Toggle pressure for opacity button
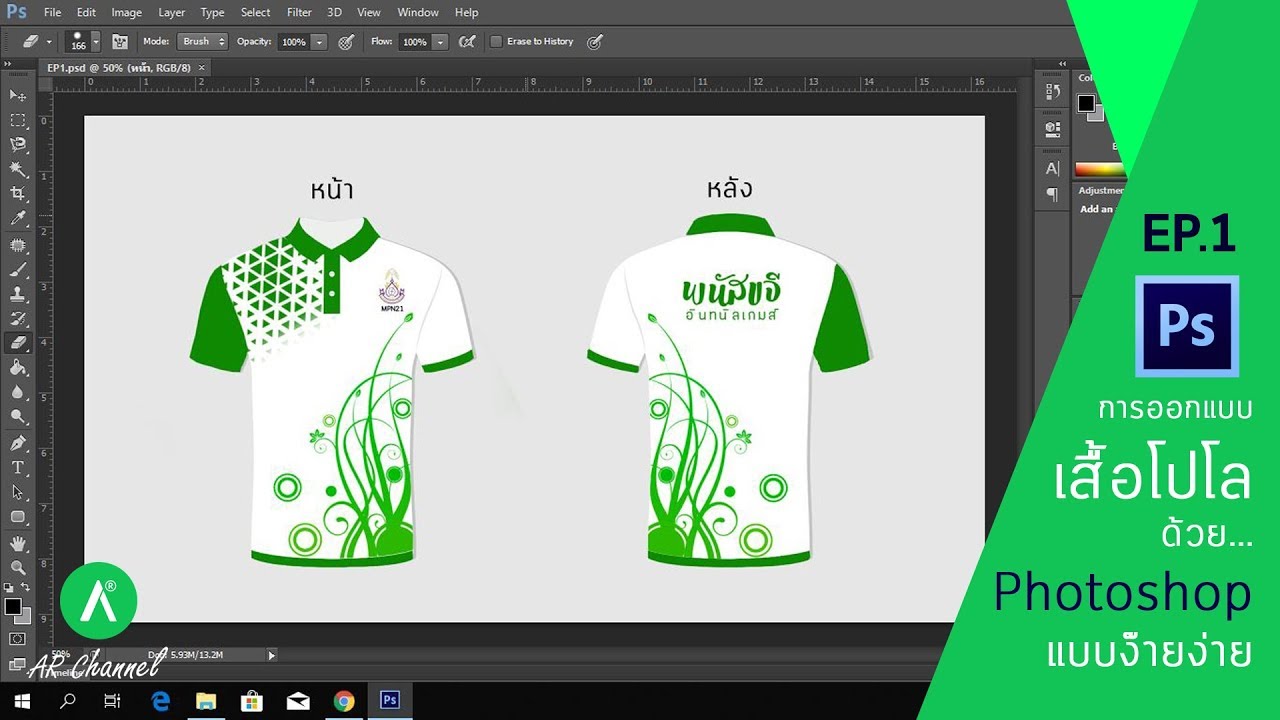1280x720 pixels. [x=346, y=42]
